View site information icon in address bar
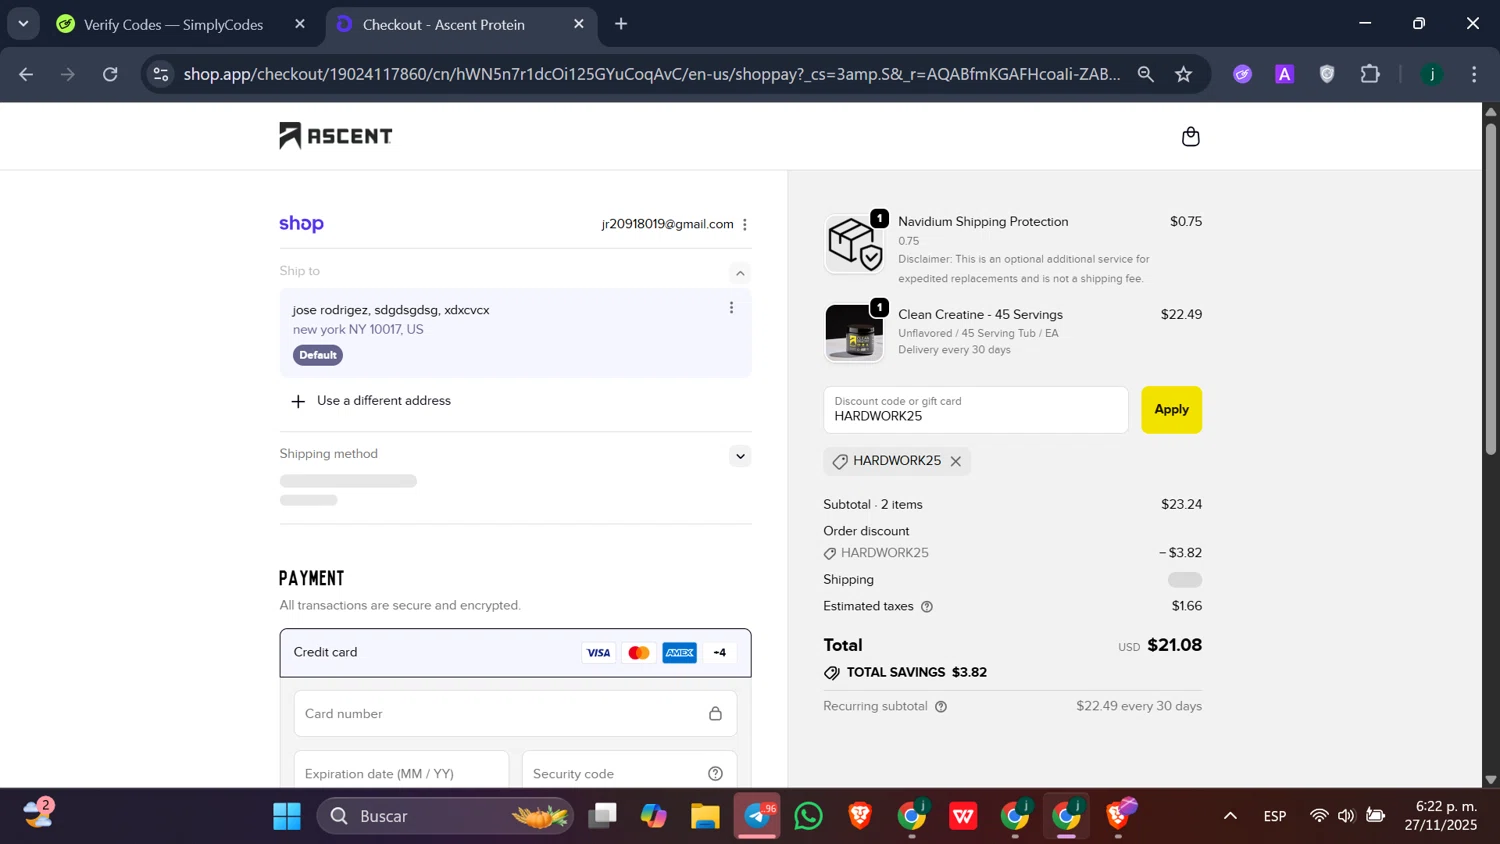The height and width of the screenshot is (844, 1500). click(x=161, y=74)
